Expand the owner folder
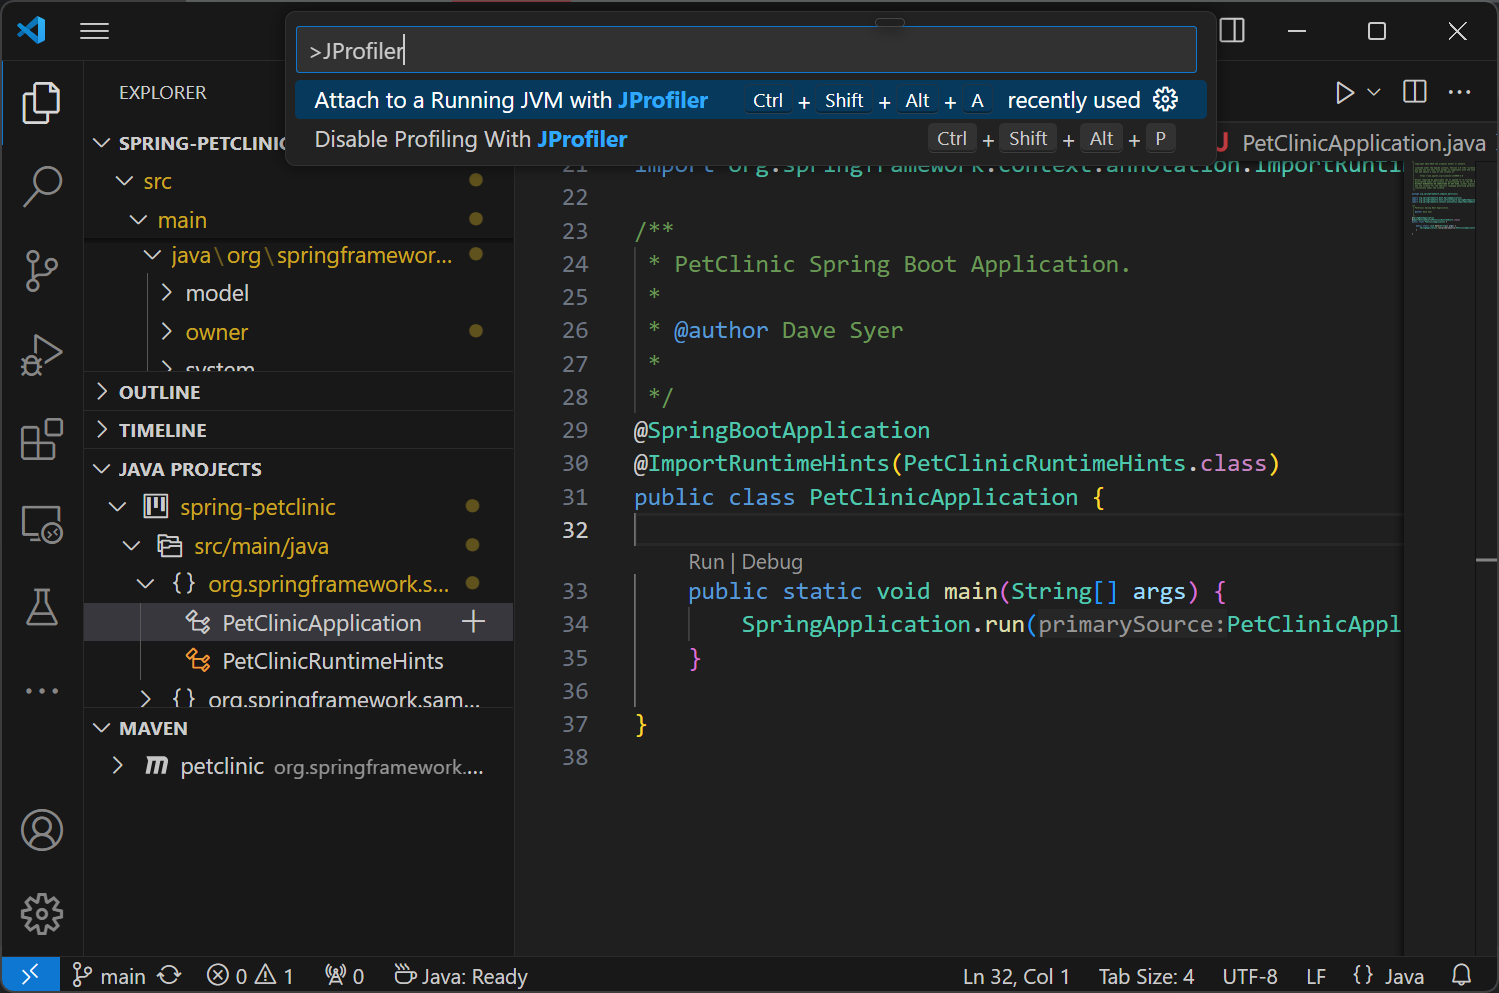This screenshot has height=993, width=1499. (x=167, y=332)
